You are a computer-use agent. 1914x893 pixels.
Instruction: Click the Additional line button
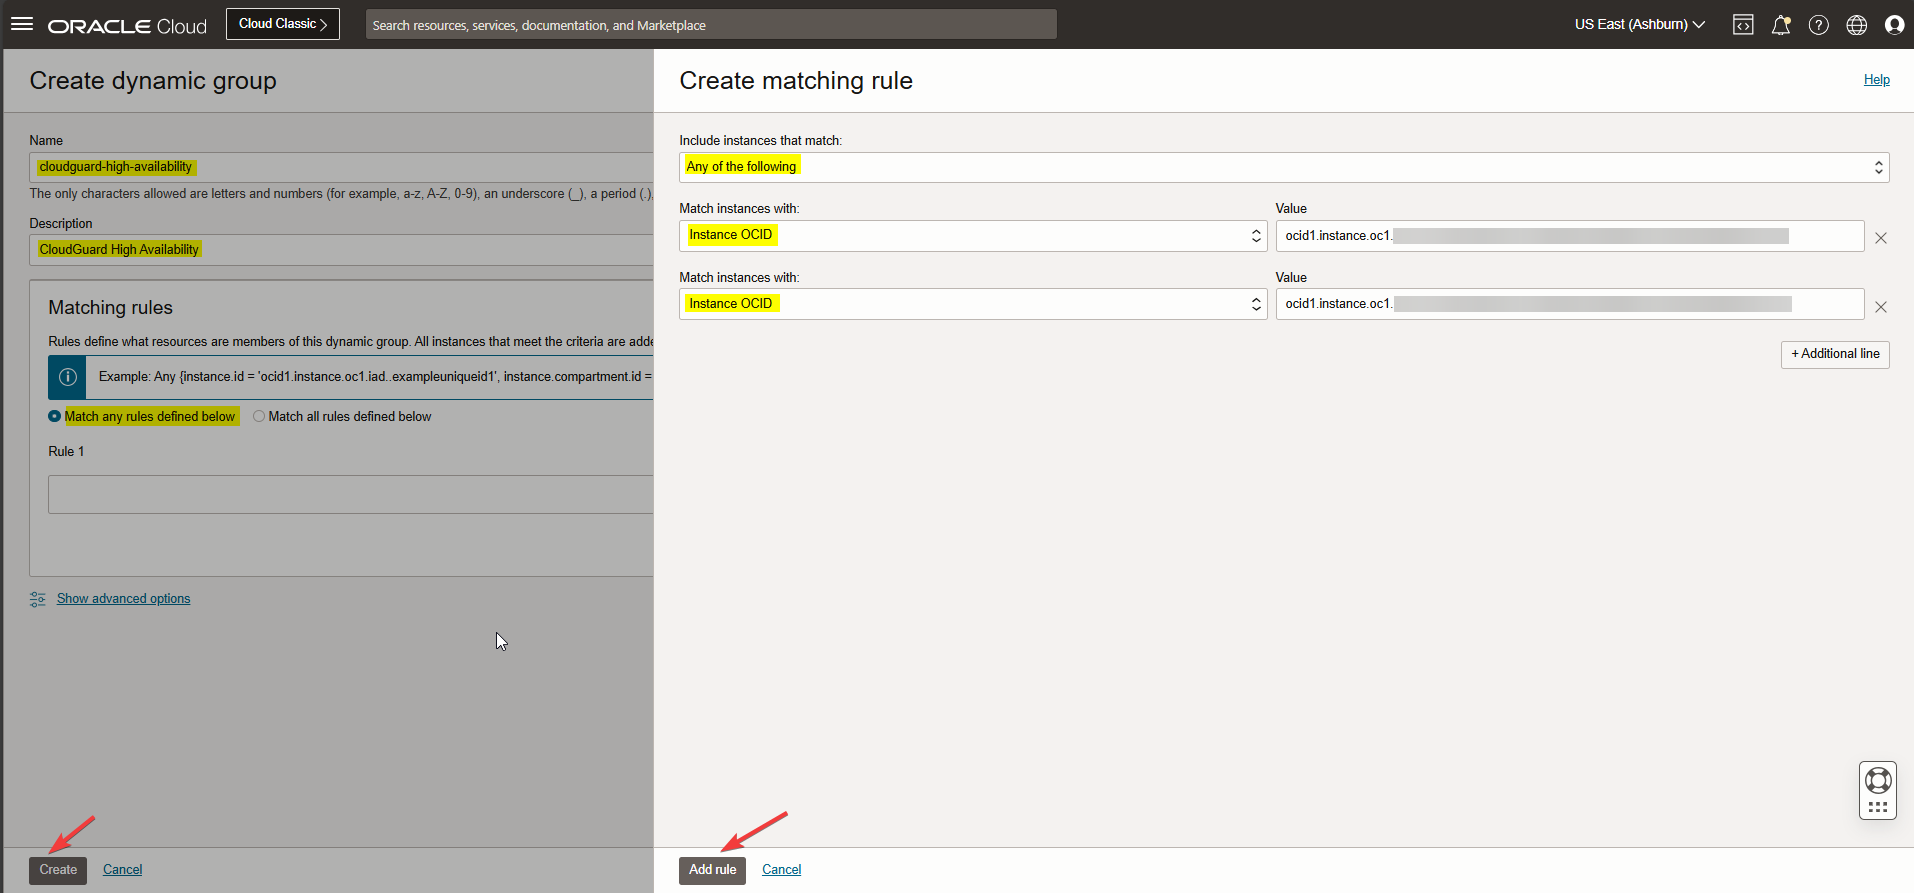(x=1834, y=354)
